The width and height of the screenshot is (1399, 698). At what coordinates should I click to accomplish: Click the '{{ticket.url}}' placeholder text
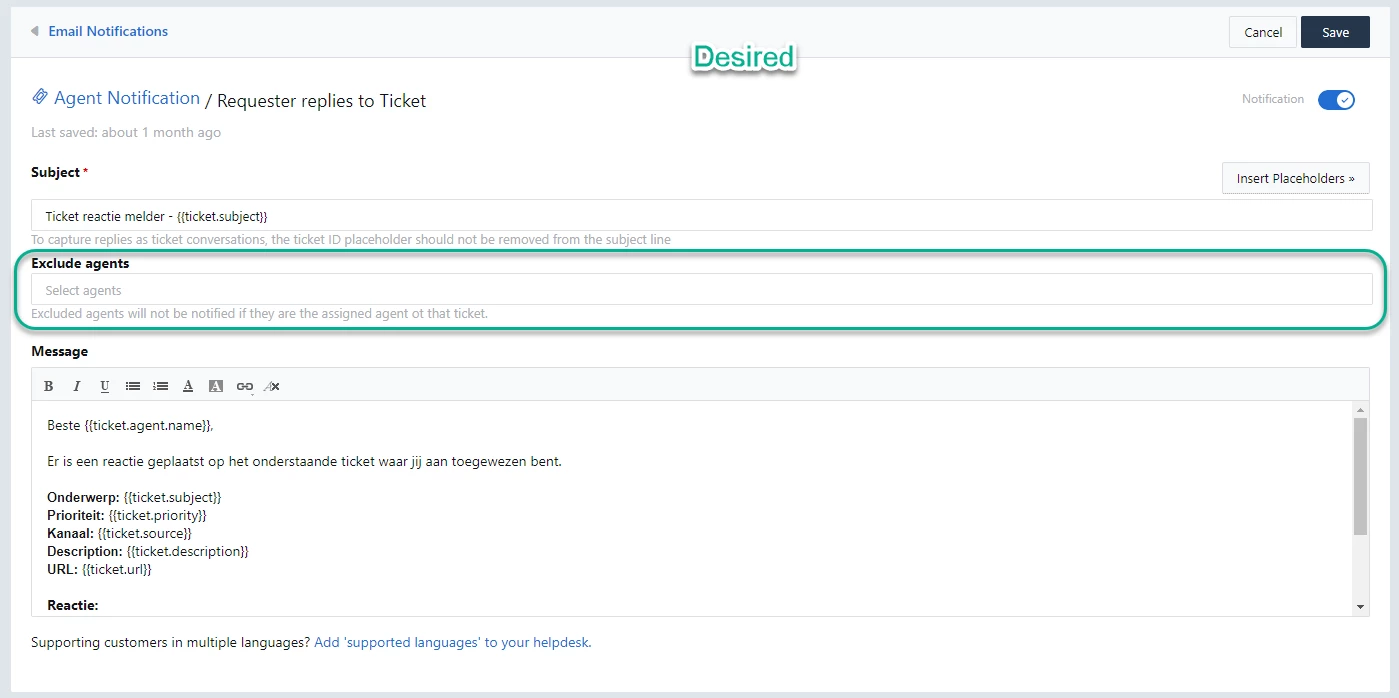(x=116, y=569)
